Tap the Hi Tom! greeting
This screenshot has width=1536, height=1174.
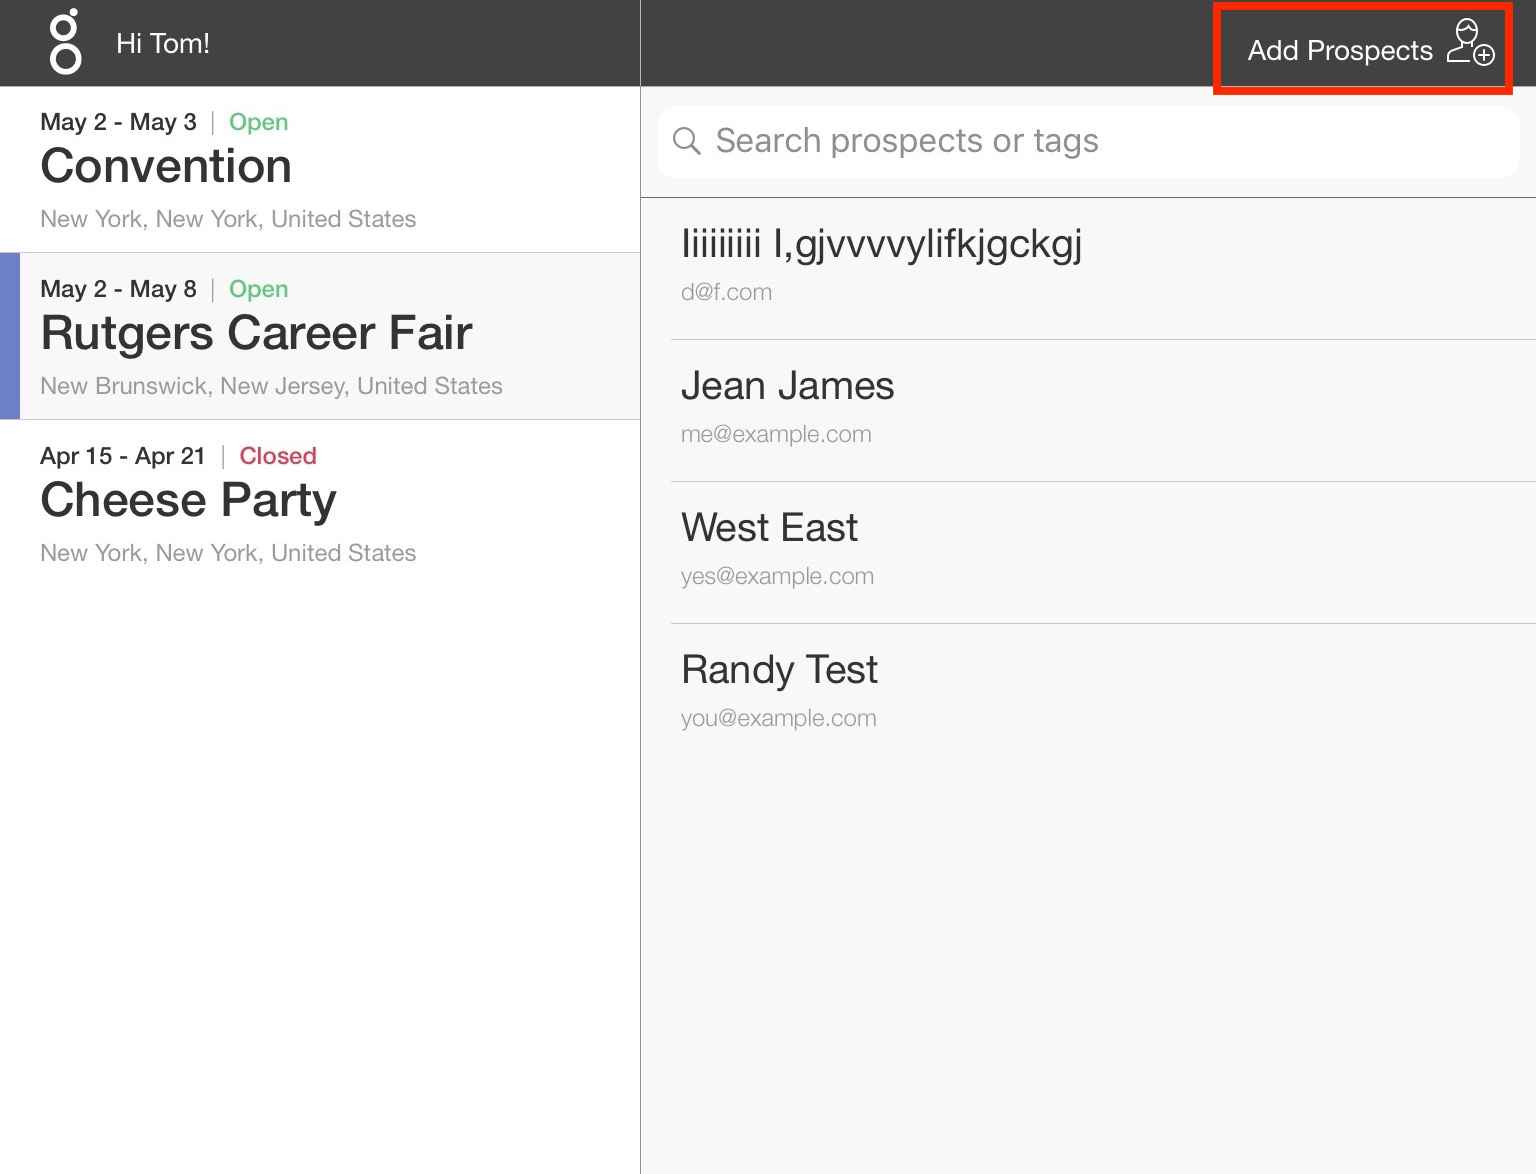[163, 43]
